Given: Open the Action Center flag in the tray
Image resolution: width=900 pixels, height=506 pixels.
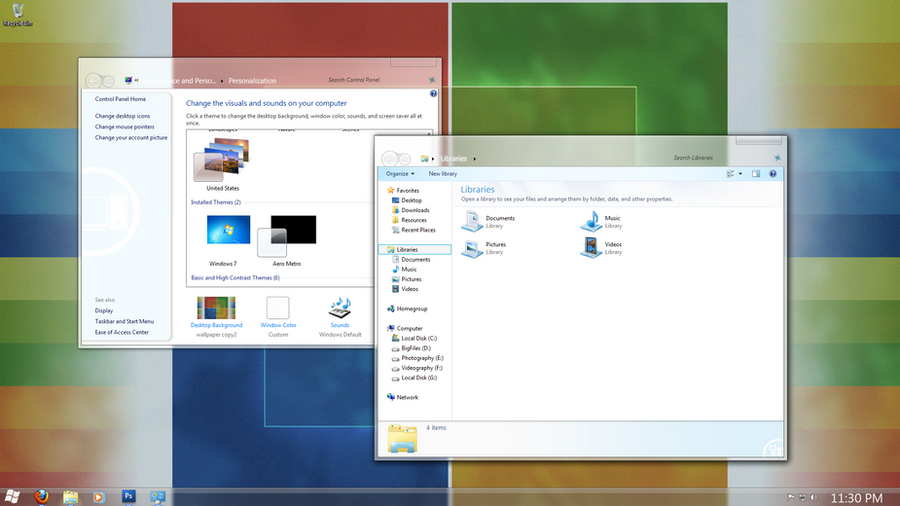Looking at the screenshot, I should tap(791, 497).
